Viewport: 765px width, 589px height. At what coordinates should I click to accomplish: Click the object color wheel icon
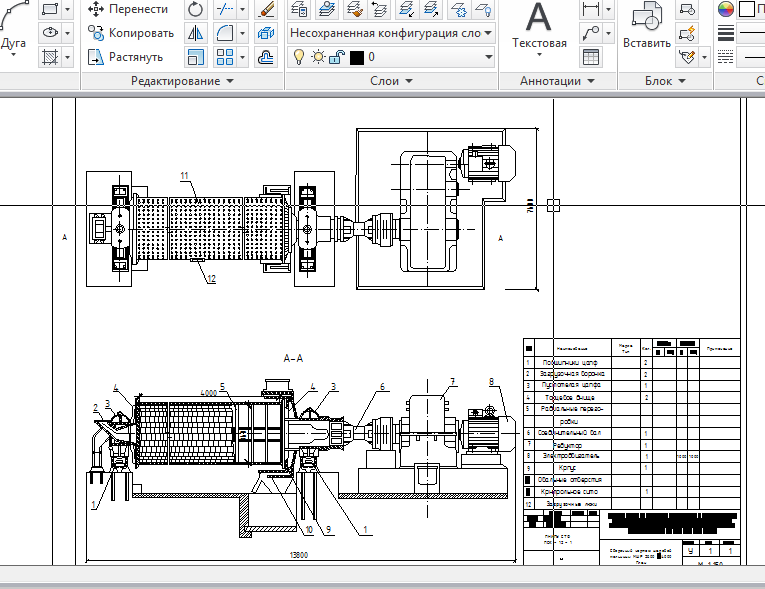[x=726, y=9]
